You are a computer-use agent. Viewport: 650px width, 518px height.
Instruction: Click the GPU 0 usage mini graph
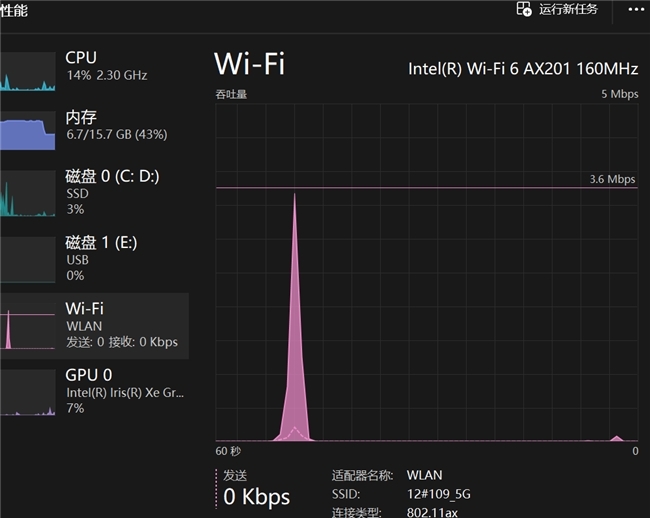click(x=28, y=392)
